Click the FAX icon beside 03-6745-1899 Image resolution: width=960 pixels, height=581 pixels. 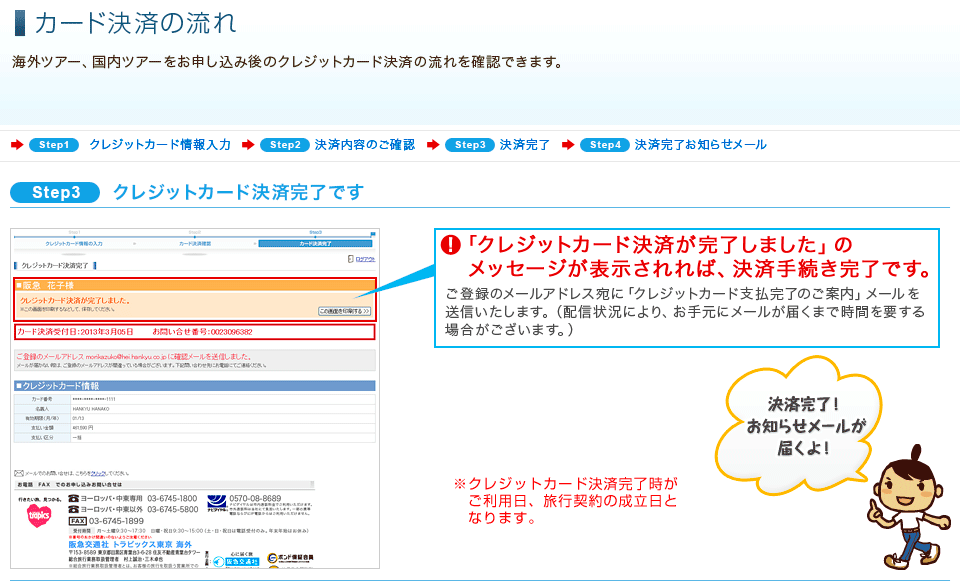[x=77, y=521]
